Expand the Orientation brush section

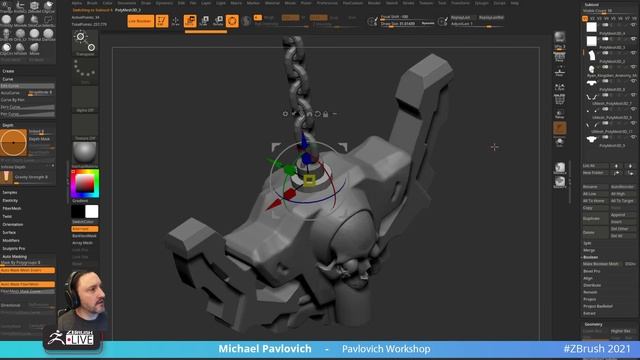13,224
